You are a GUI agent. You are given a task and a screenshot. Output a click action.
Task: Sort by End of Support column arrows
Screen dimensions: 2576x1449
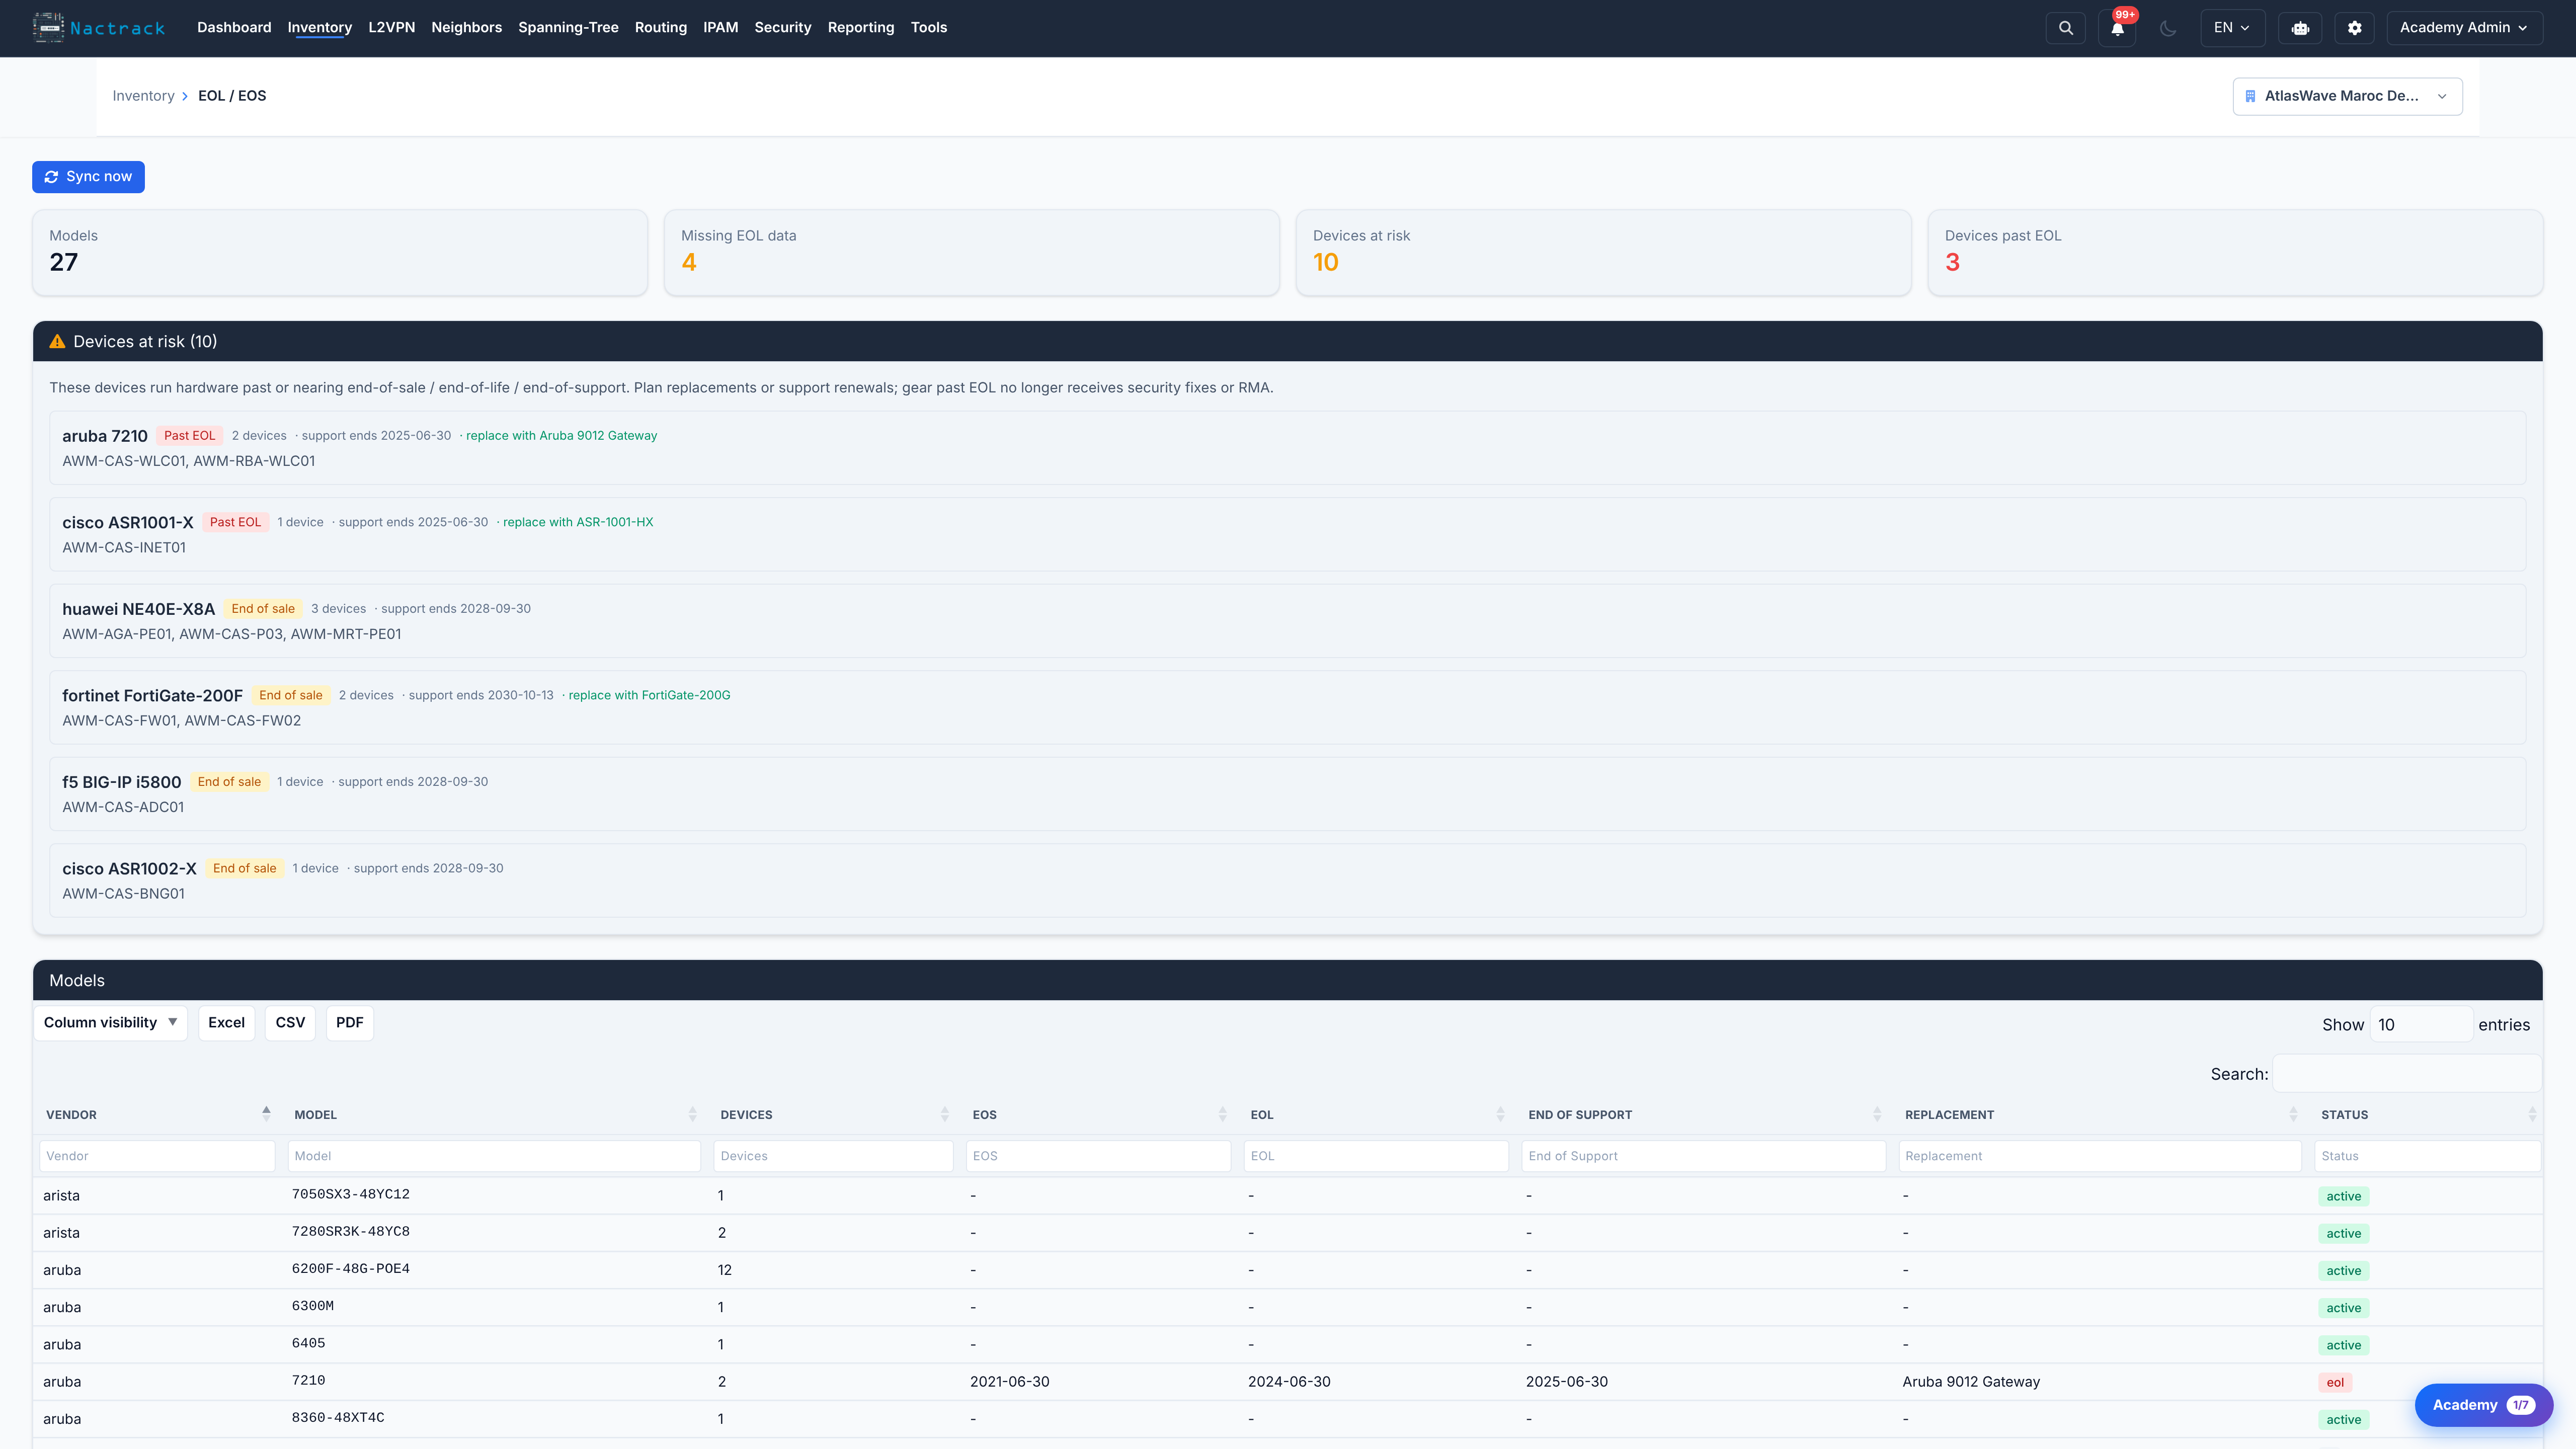[1877, 1114]
